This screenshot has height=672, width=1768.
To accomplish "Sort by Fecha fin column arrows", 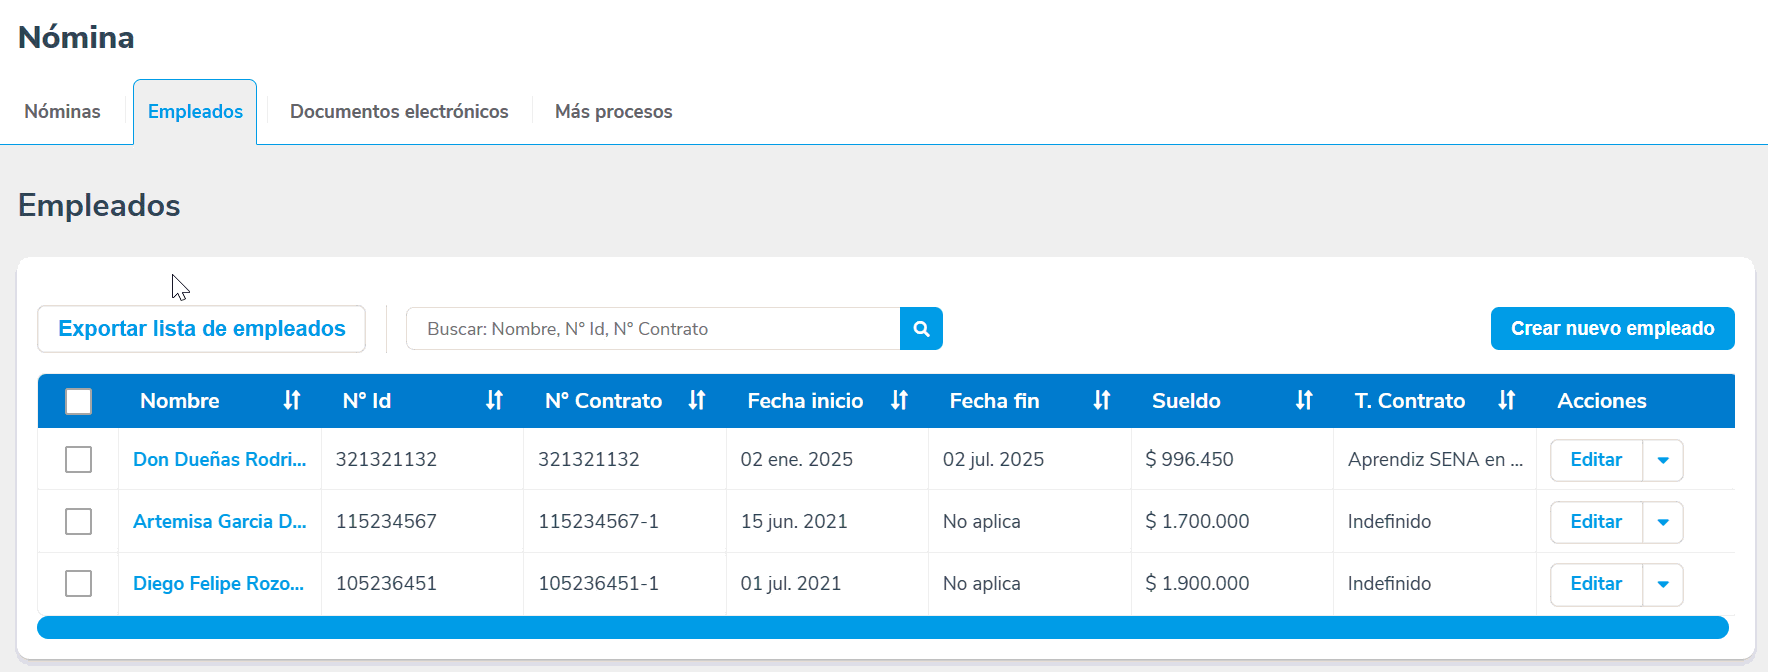I will [1101, 401].
